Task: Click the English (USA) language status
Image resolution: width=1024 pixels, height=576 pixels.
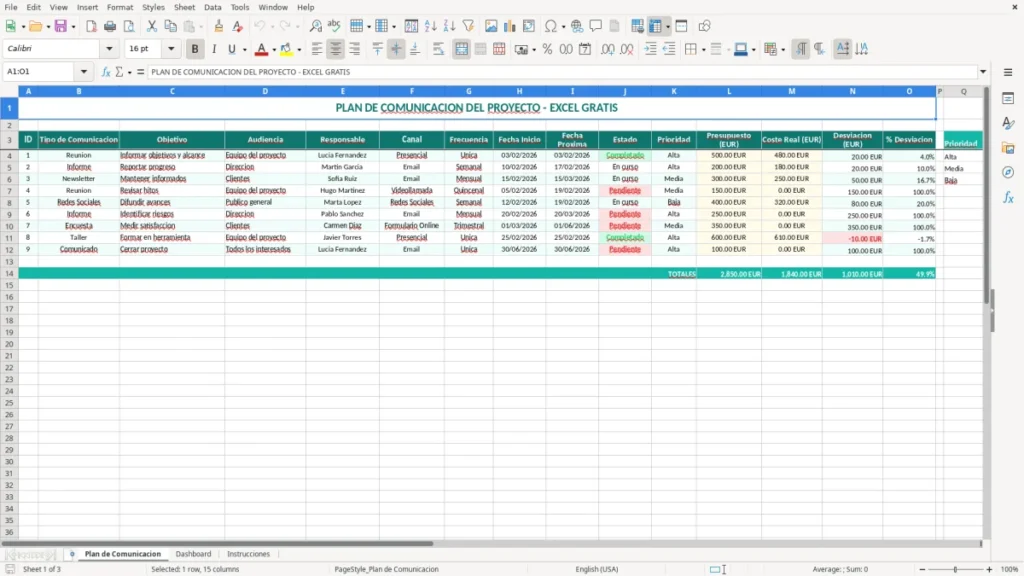Action: [597, 569]
